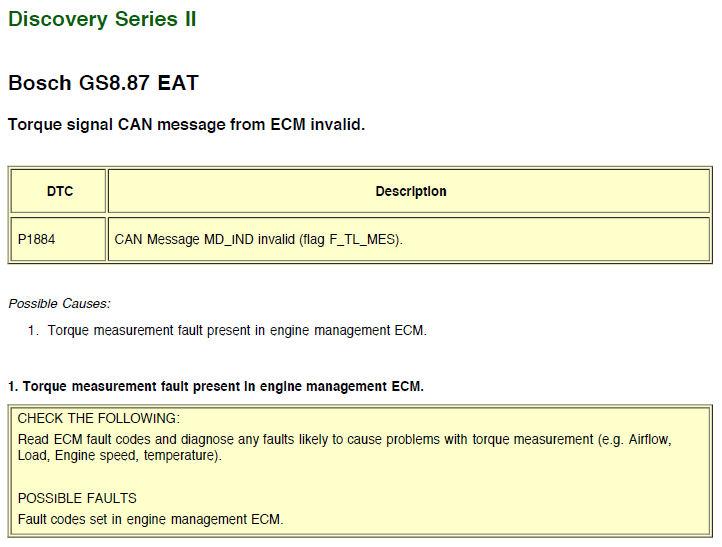Image resolution: width=722 pixels, height=547 pixels.
Task: Click the empty area right of P1884 description text
Action: (x=560, y=240)
